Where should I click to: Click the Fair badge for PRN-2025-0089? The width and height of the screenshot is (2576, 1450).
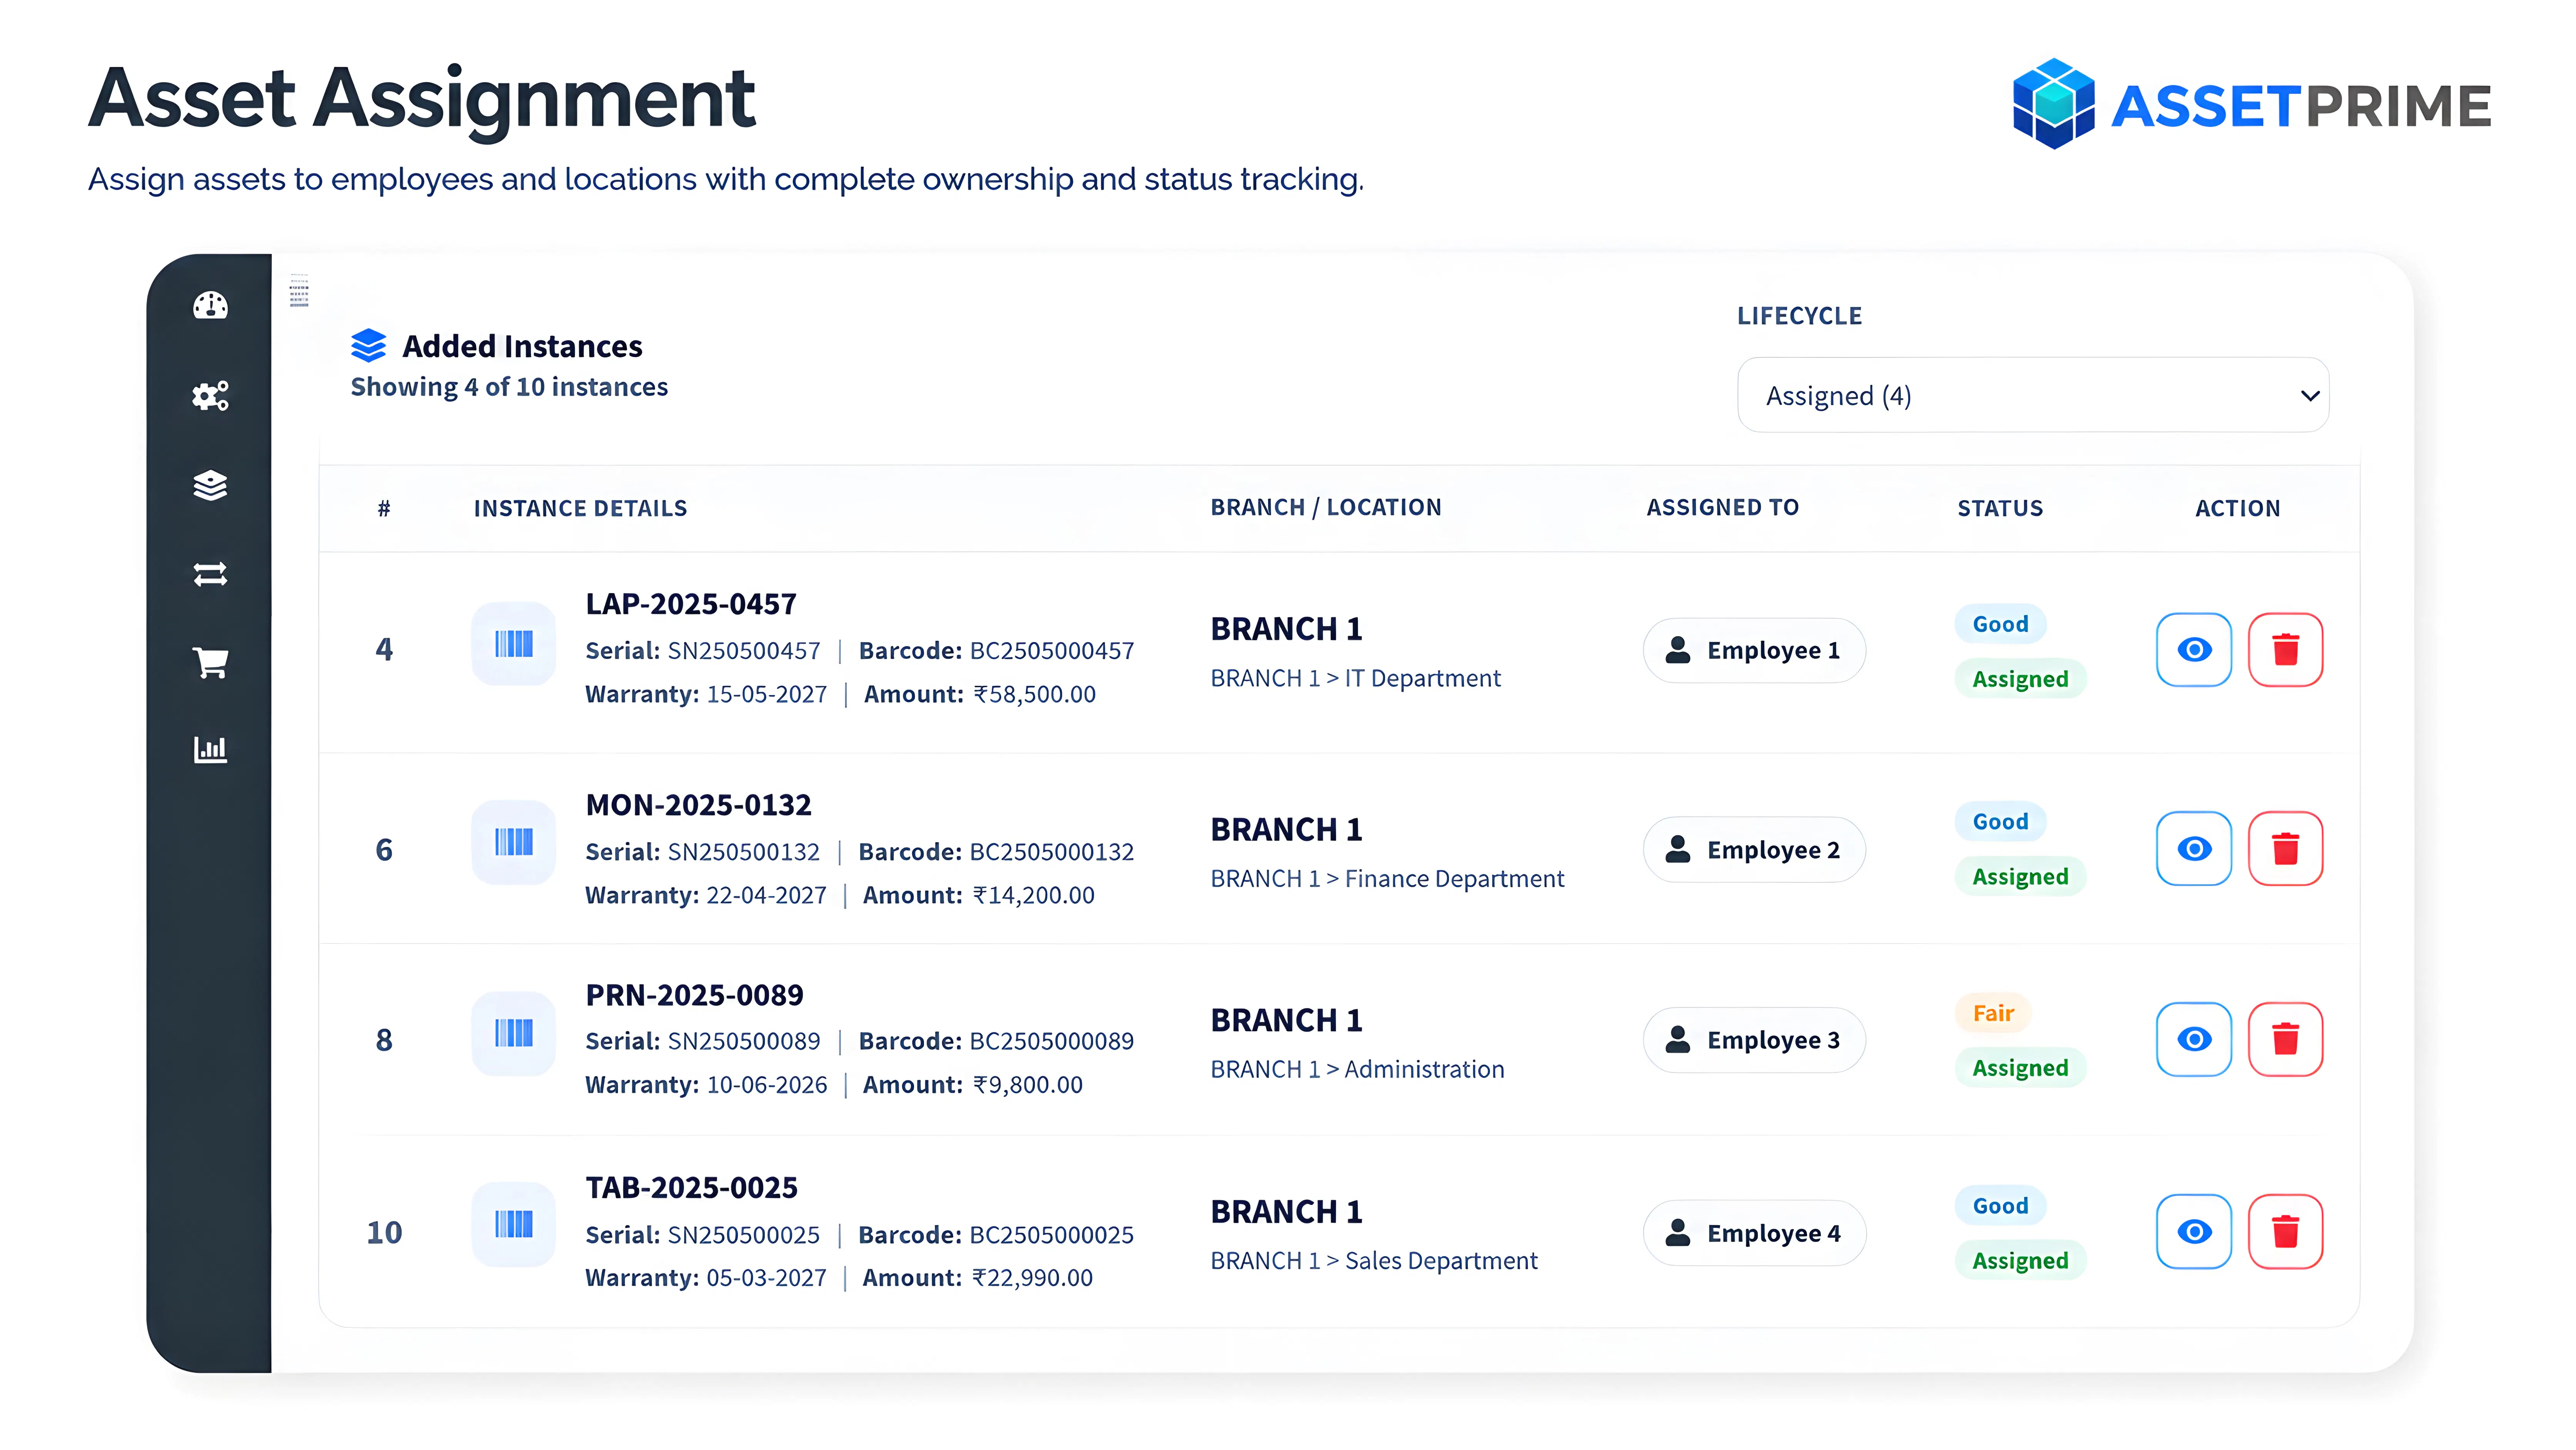click(x=1993, y=1013)
